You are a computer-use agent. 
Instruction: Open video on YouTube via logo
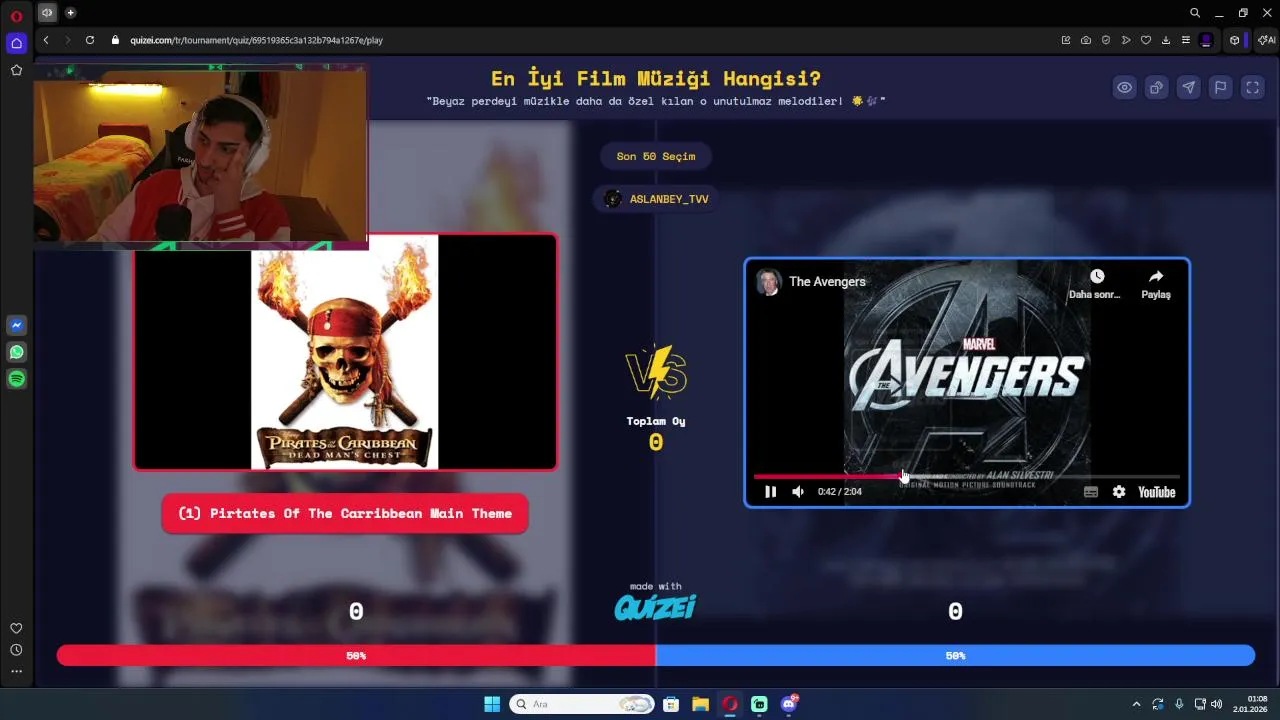pyautogui.click(x=1156, y=492)
